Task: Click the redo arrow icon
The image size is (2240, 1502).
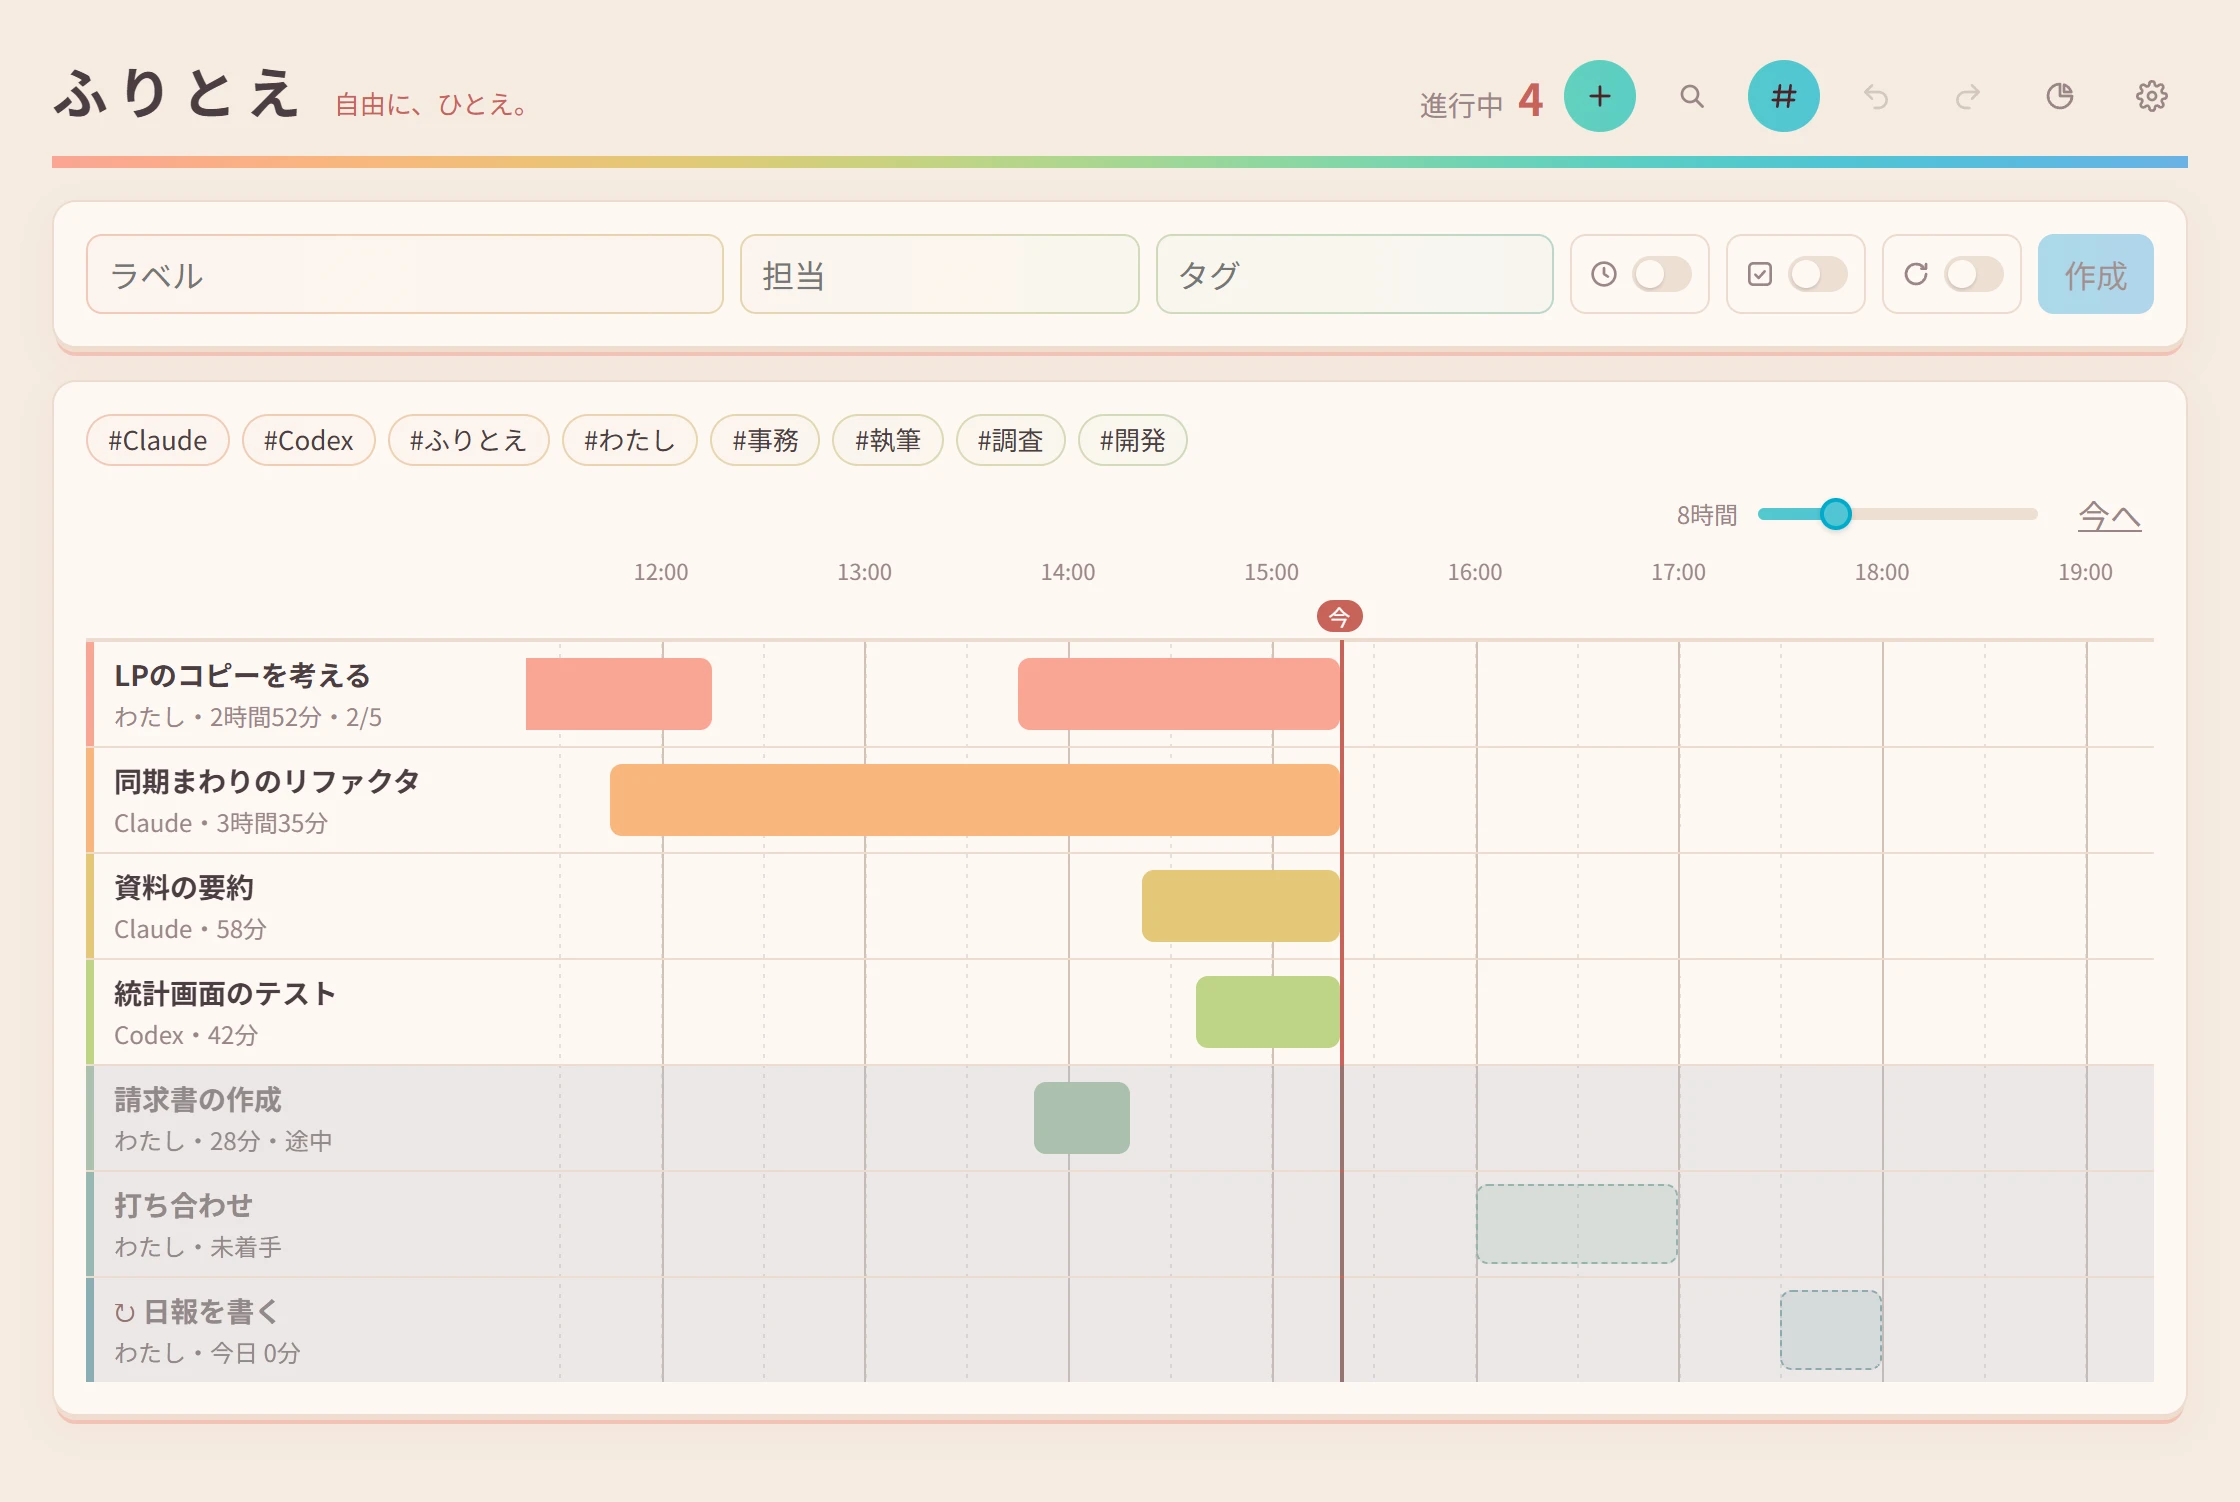Action: coord(1967,96)
